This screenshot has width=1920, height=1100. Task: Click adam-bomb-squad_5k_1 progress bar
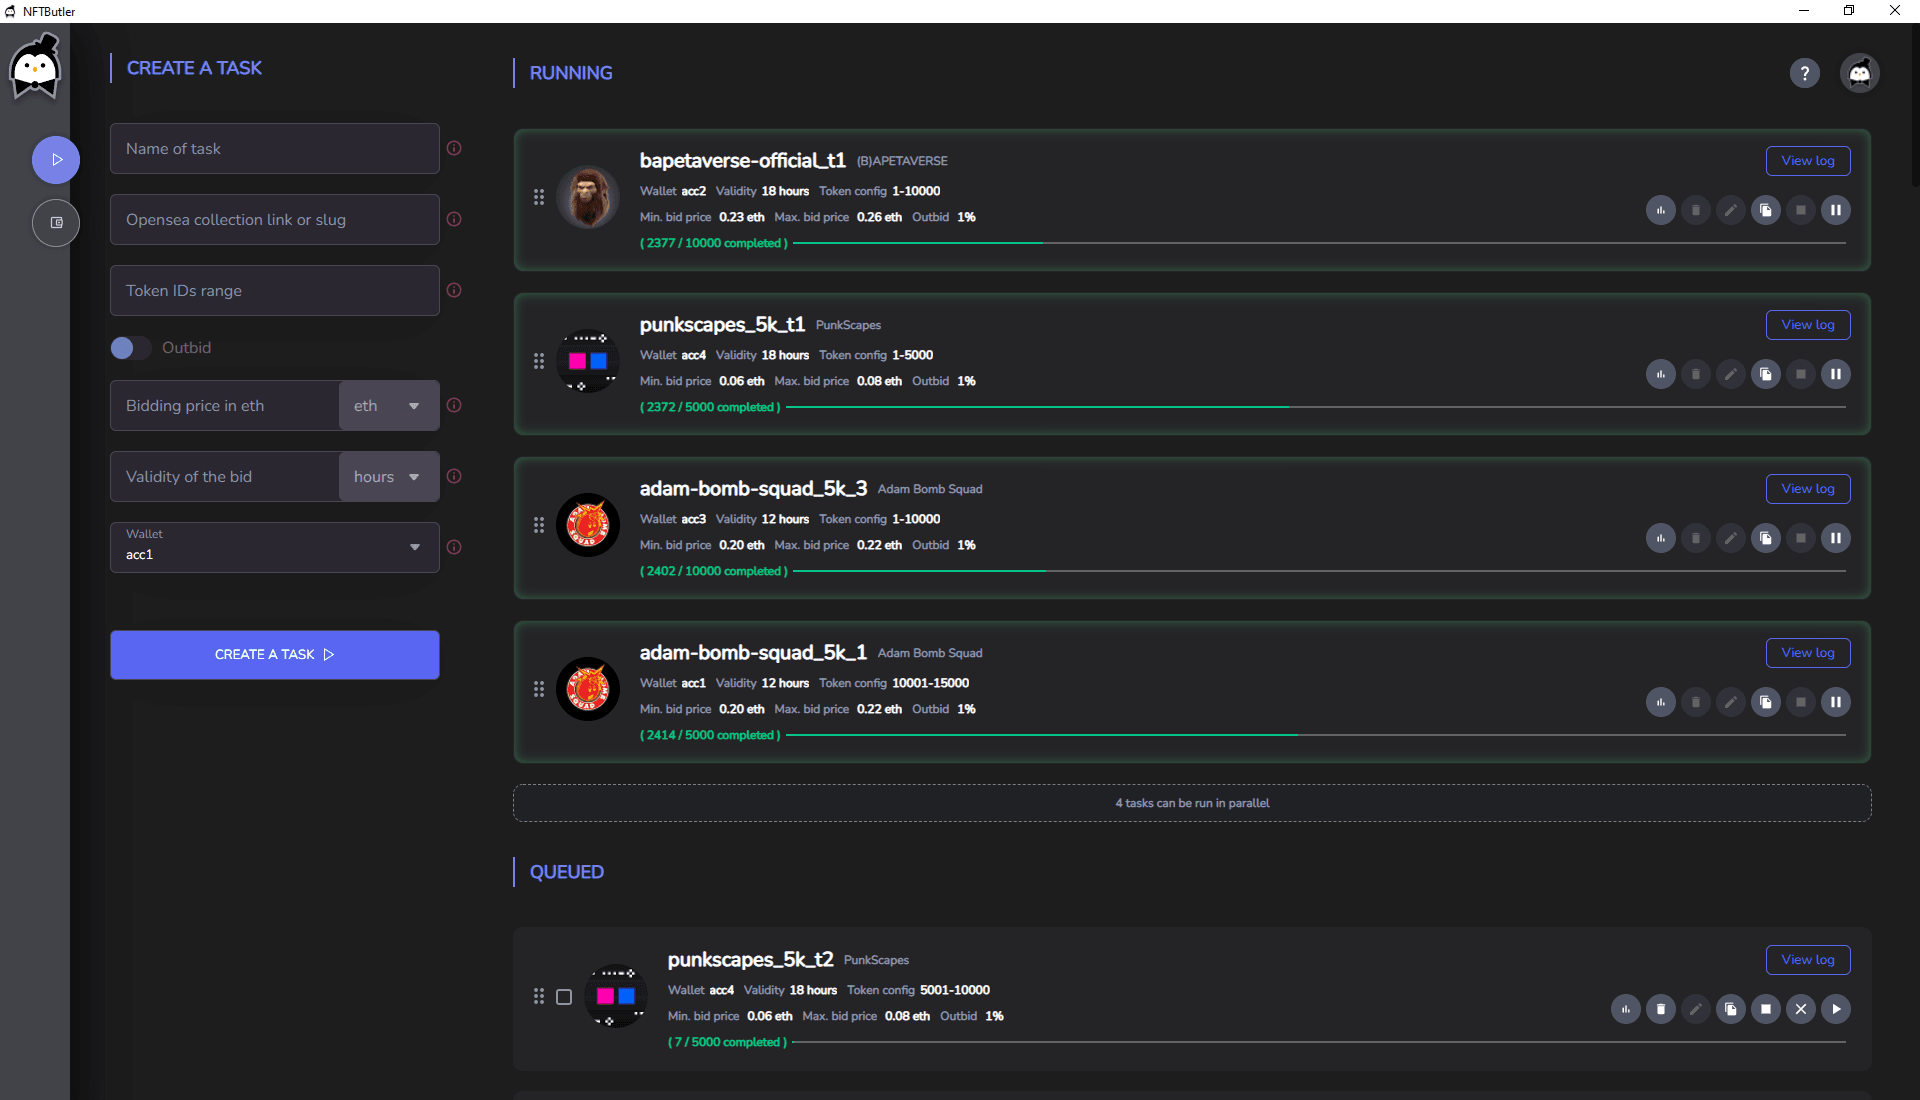click(1316, 735)
